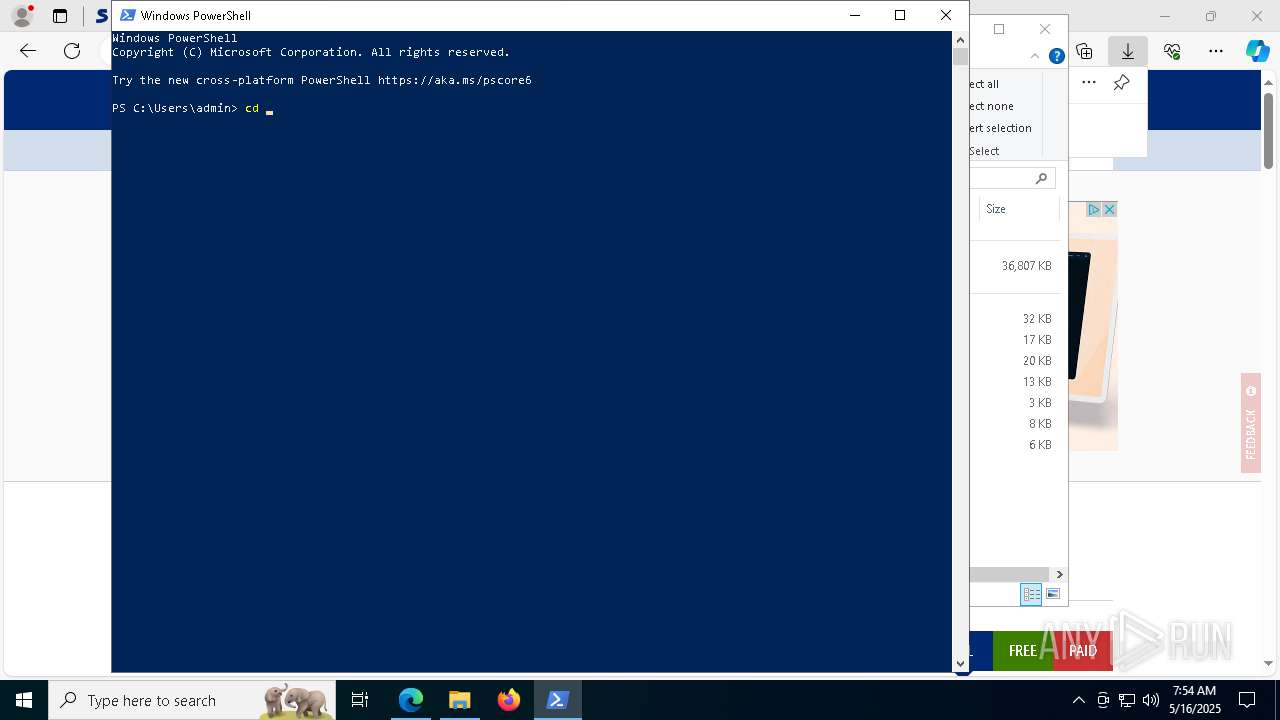
Task: Click Explorer horizontal scrollbar right arrow
Action: [1059, 574]
